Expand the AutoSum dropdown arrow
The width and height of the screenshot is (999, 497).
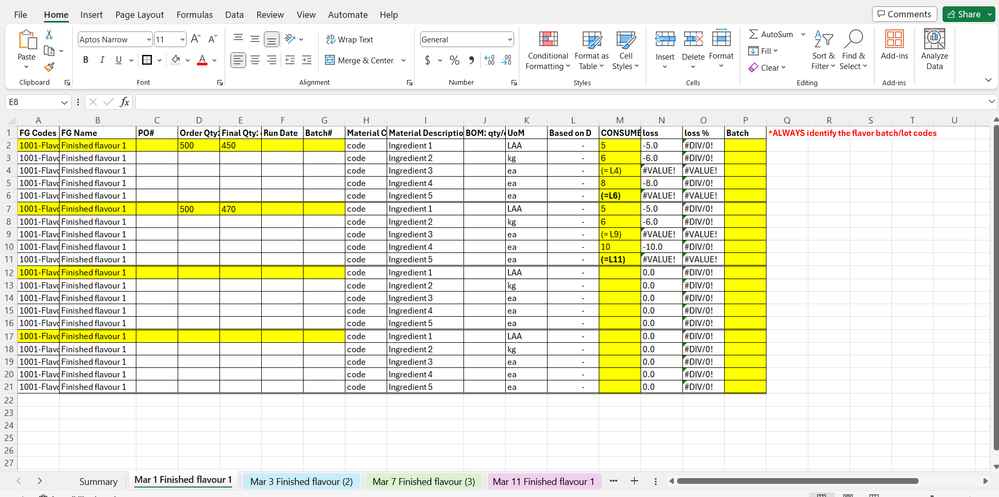803,34
